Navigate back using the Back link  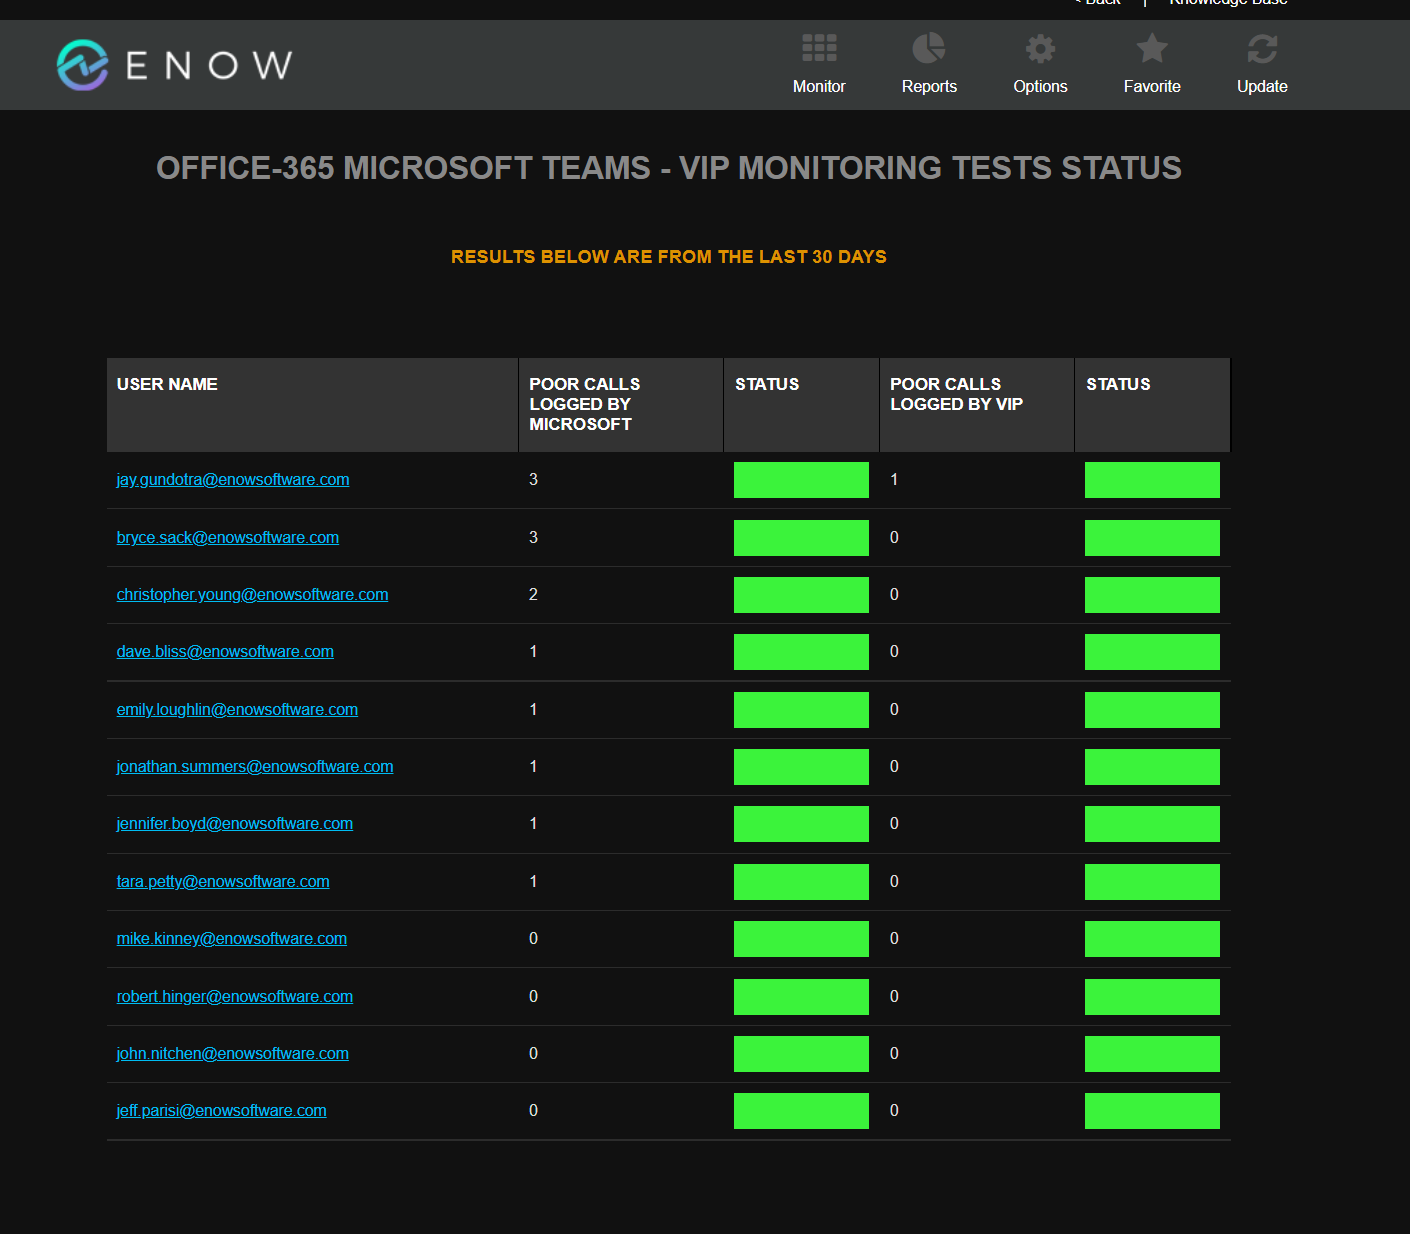click(1097, 3)
